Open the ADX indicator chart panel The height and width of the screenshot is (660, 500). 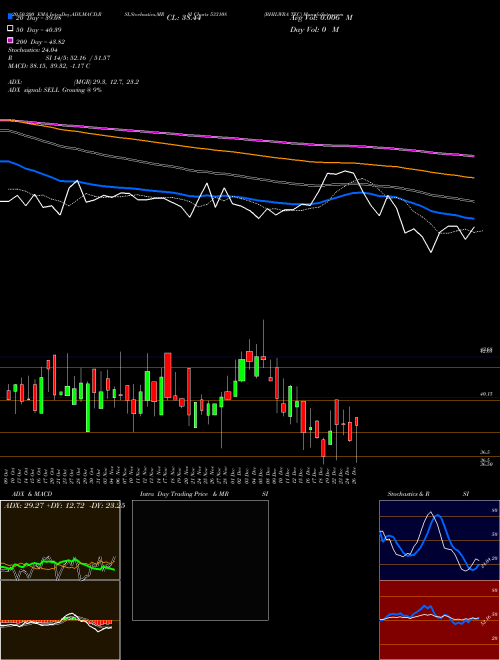(x=60, y=540)
